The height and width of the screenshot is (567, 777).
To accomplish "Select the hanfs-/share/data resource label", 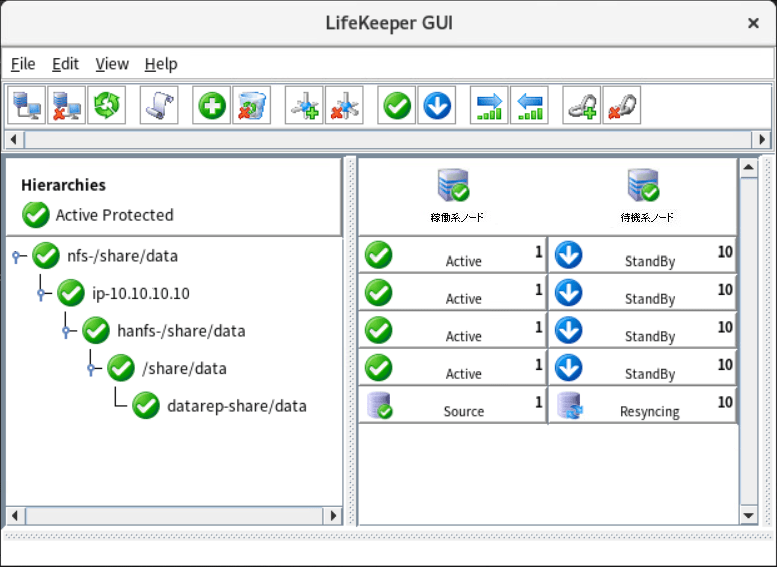I will 181,331.
